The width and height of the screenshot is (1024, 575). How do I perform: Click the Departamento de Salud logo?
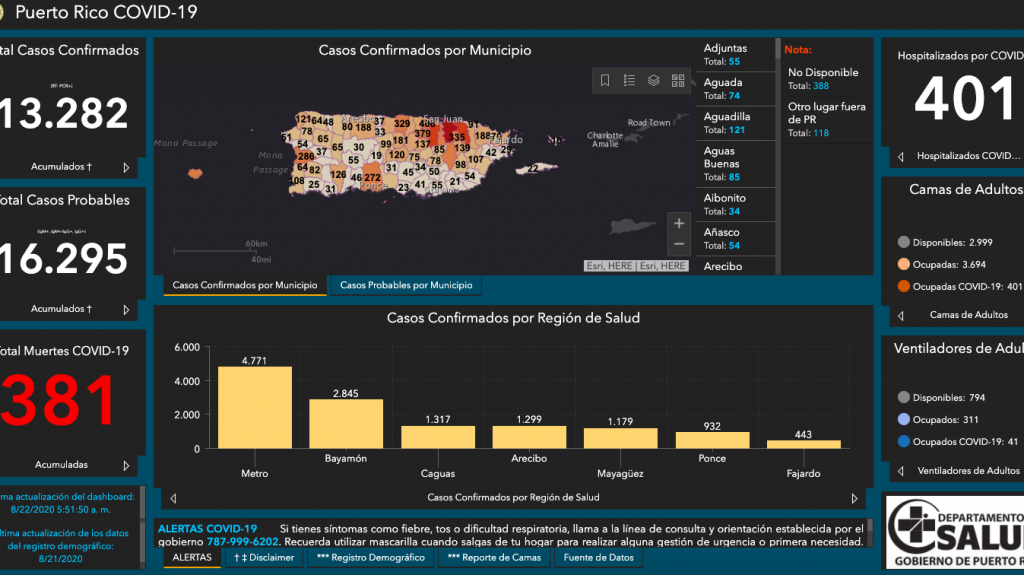tap(955, 529)
